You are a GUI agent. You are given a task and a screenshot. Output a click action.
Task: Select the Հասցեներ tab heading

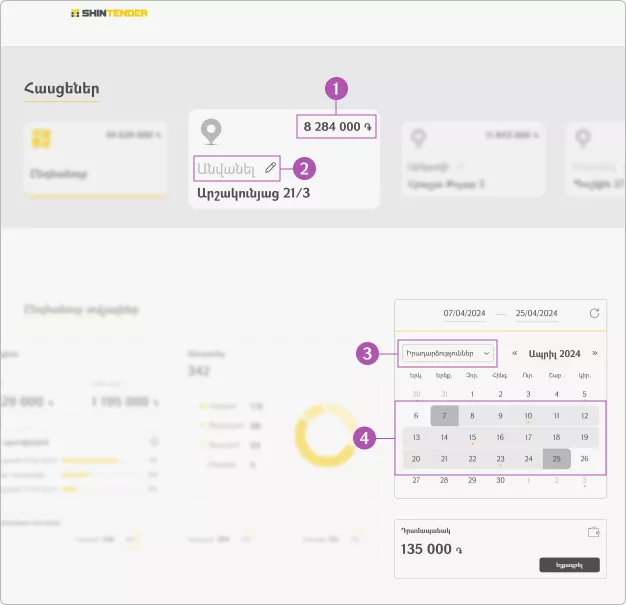(x=62, y=89)
